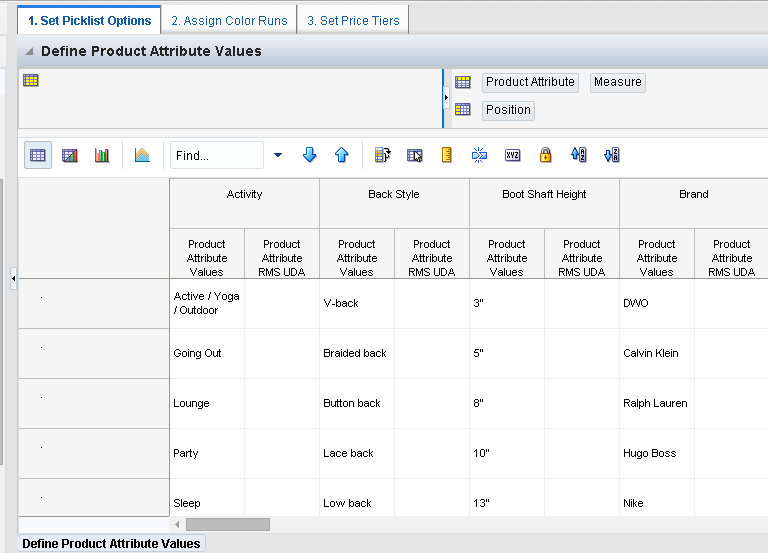Image resolution: width=768 pixels, height=553 pixels.
Task: Select the 5" boot shaft cell
Action: [506, 353]
